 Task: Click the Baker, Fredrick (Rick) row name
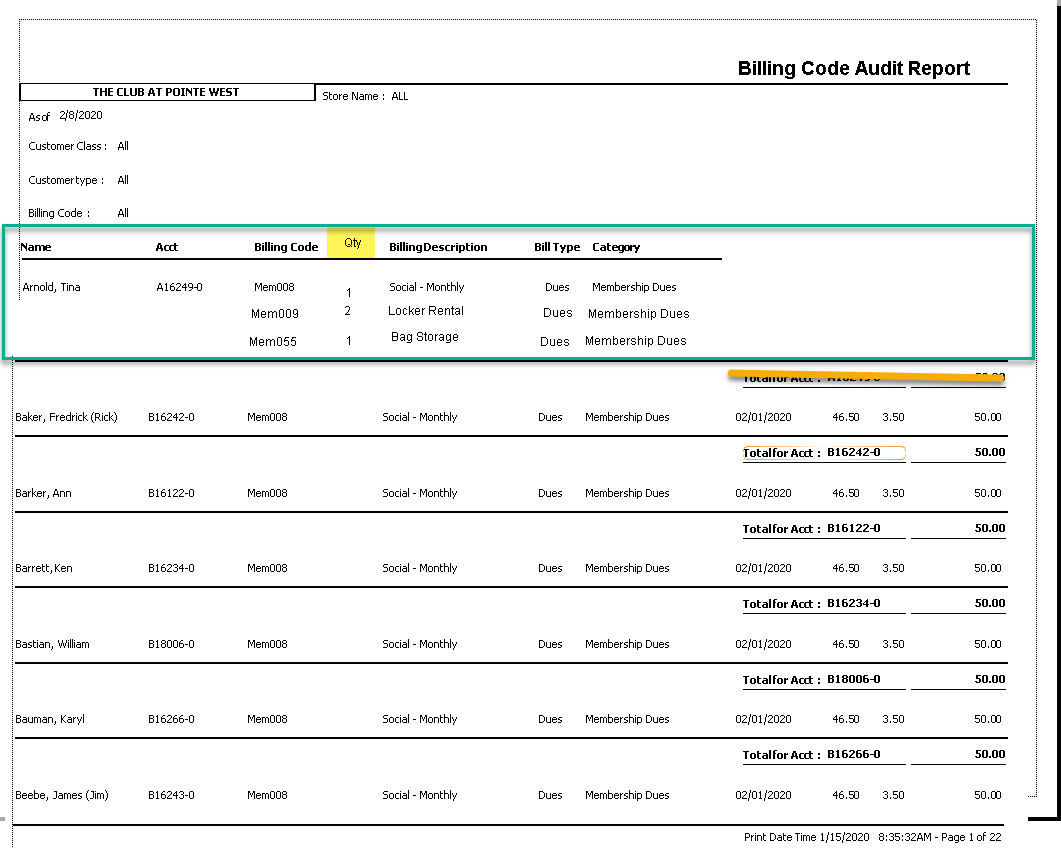(x=66, y=417)
